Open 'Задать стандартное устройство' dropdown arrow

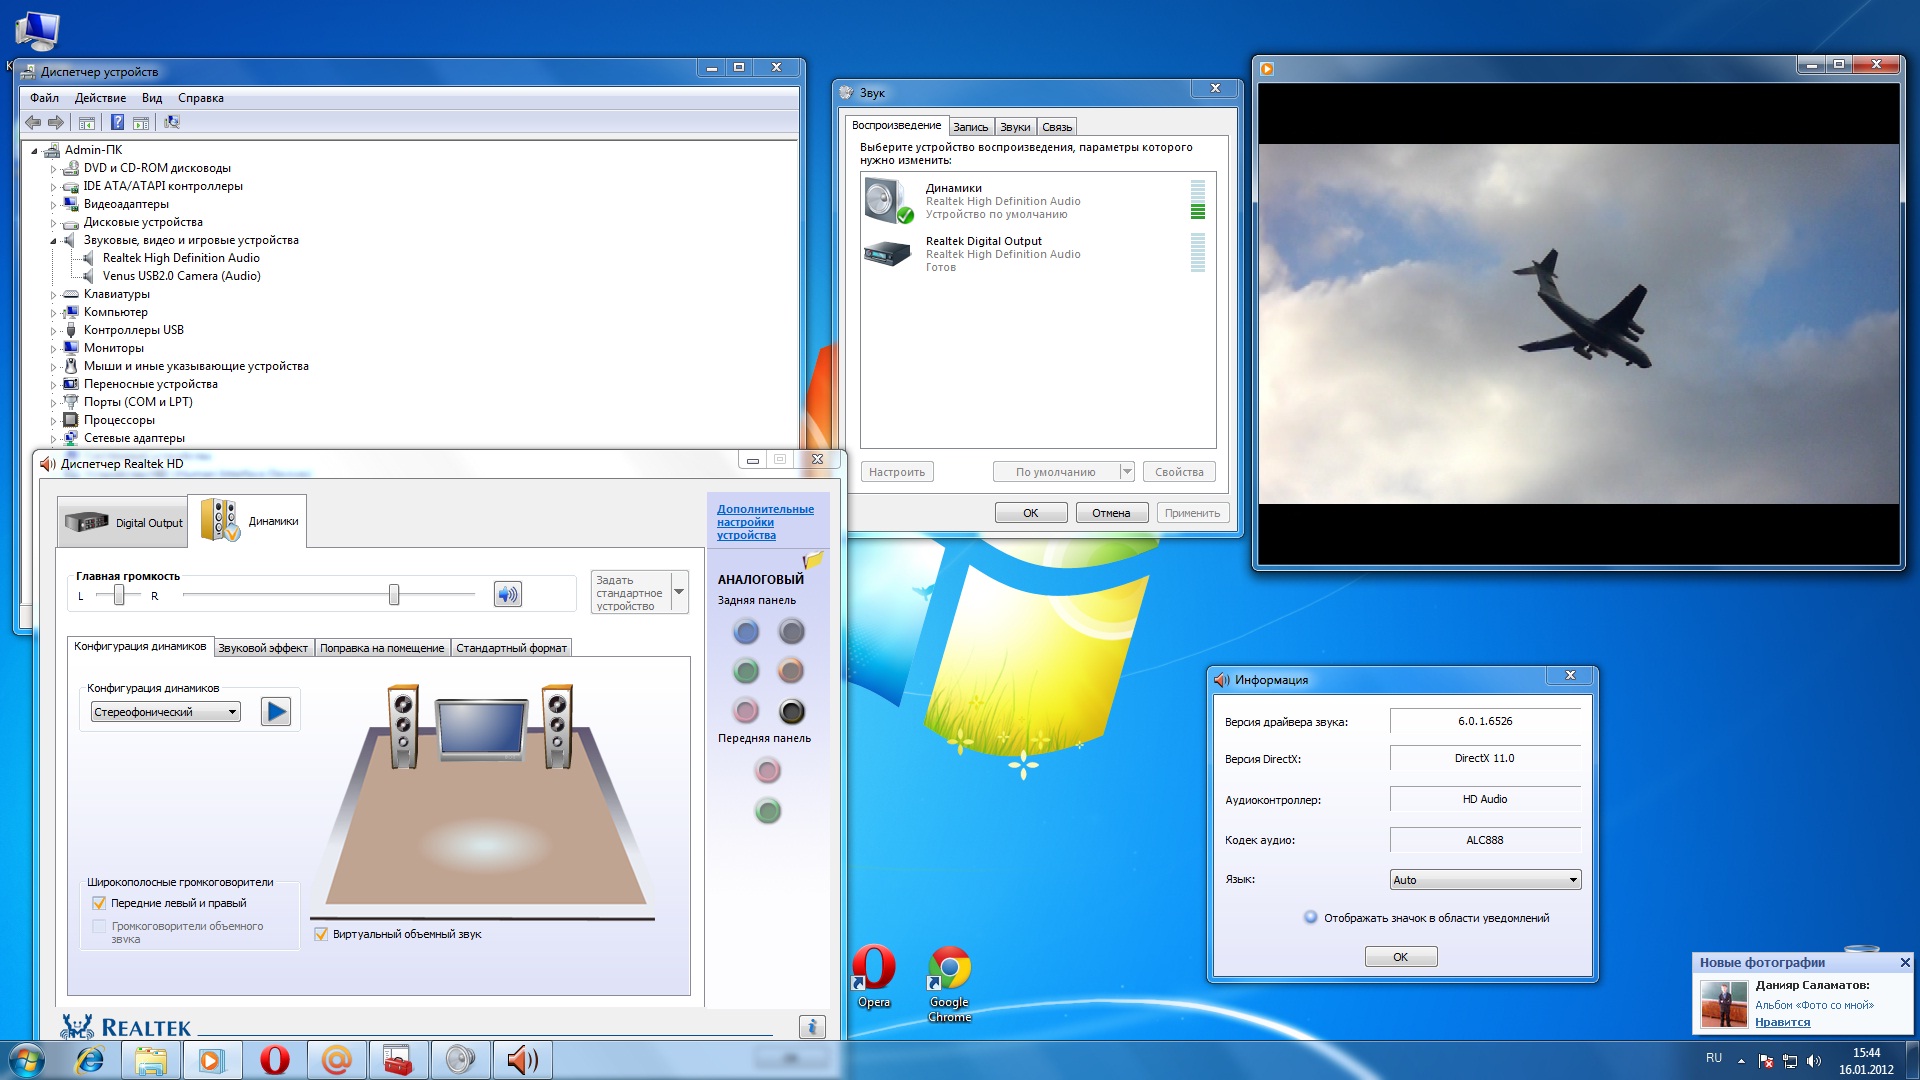click(679, 592)
